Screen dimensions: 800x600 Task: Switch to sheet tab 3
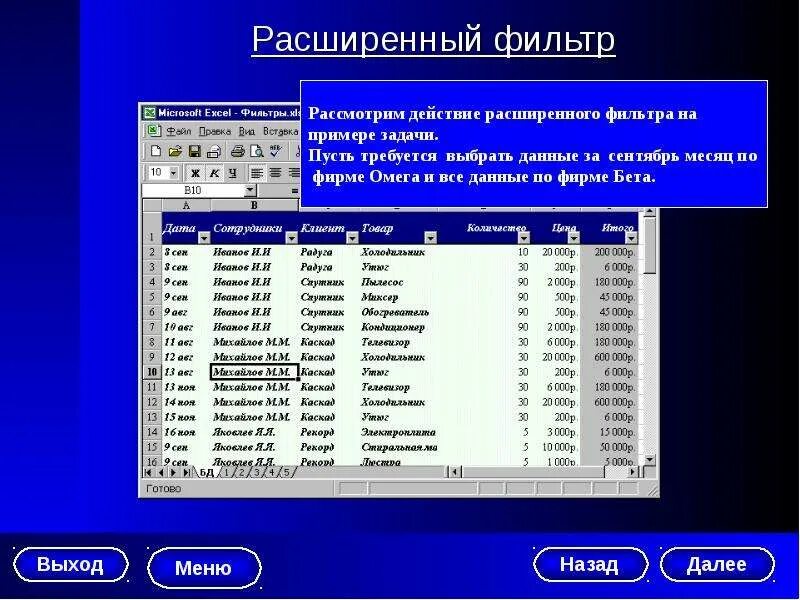[257, 472]
